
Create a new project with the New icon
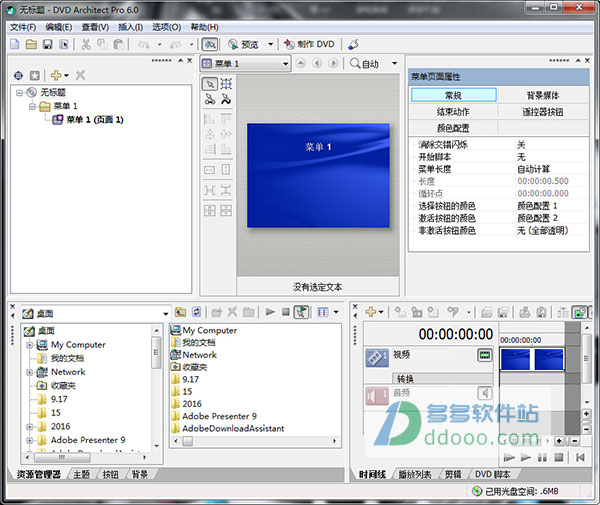coord(15,44)
